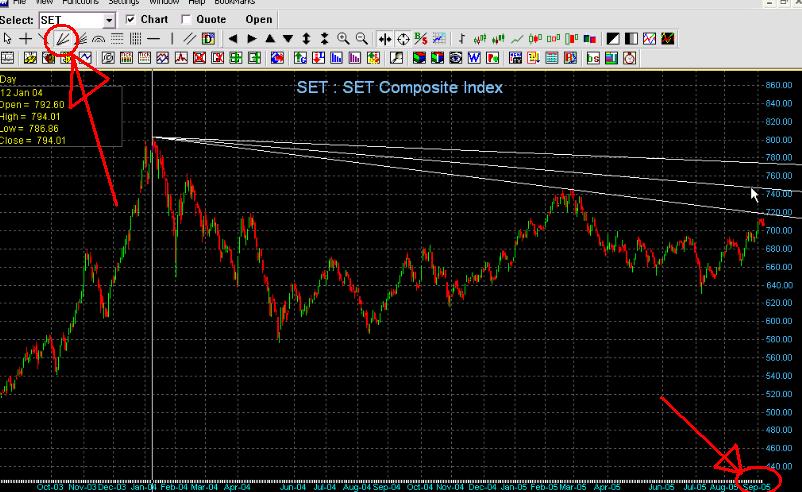Screen dimensions: 802x492
Task: Toggle the Chart checkbox
Action: point(130,19)
